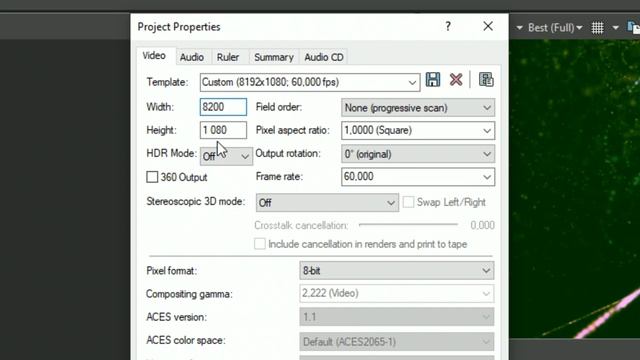Click the match media video settings icon
The width and height of the screenshot is (640, 360).
(486, 80)
